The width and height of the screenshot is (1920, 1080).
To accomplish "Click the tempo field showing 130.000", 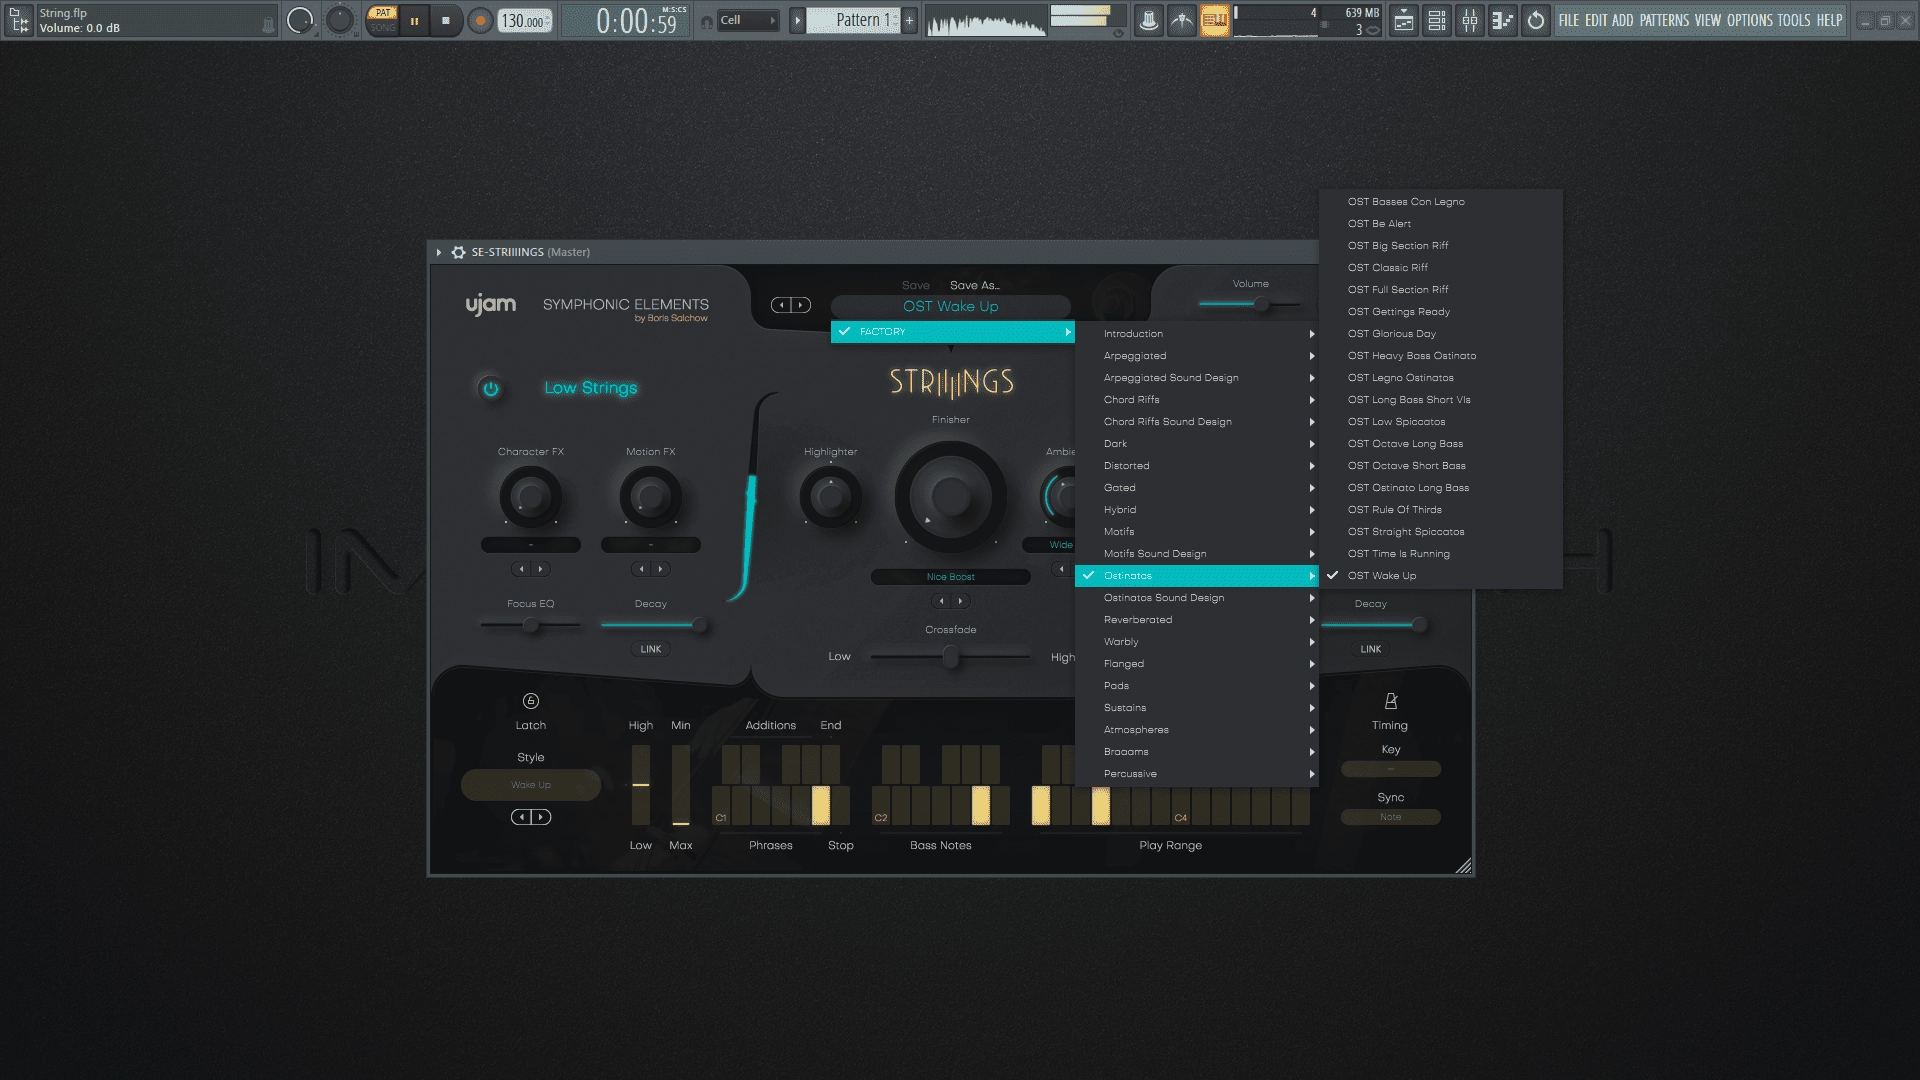I will [524, 21].
